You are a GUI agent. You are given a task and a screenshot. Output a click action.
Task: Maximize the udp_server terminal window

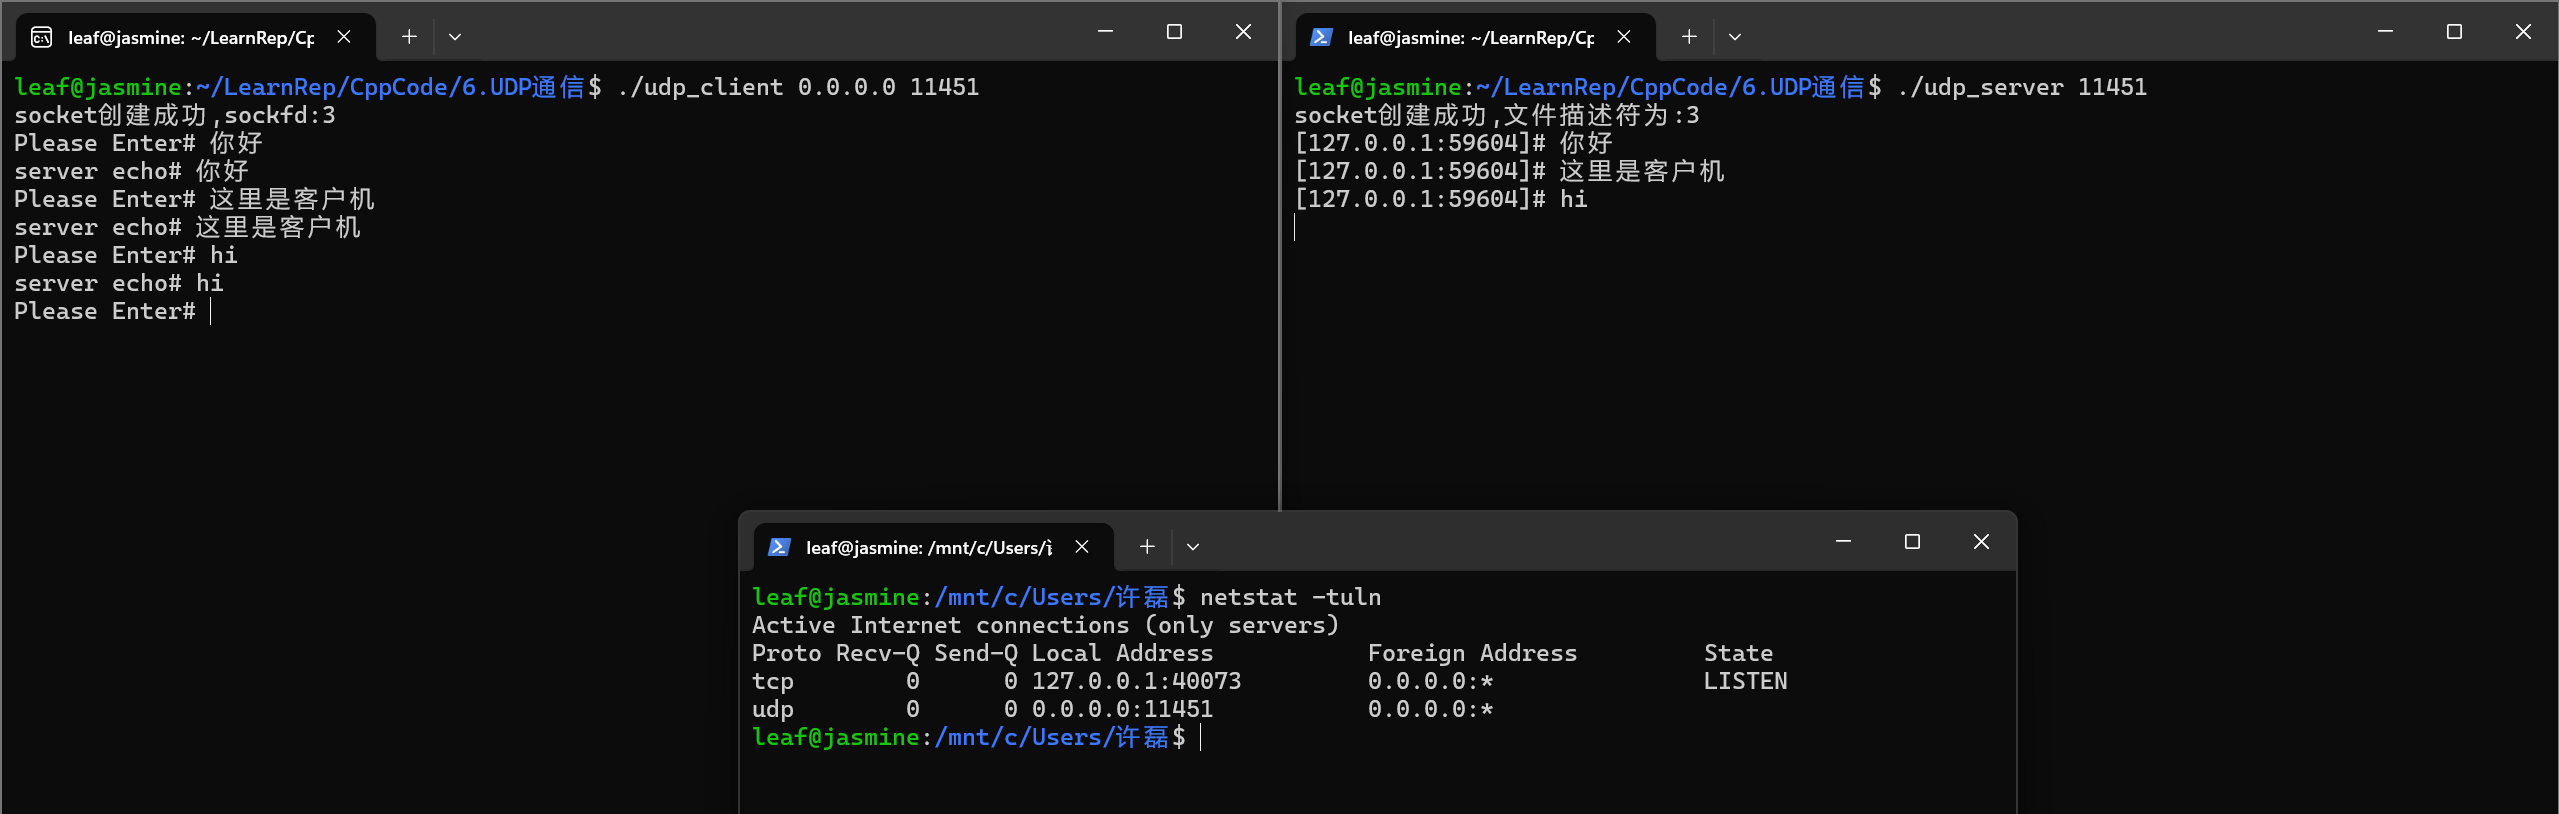(x=2454, y=32)
